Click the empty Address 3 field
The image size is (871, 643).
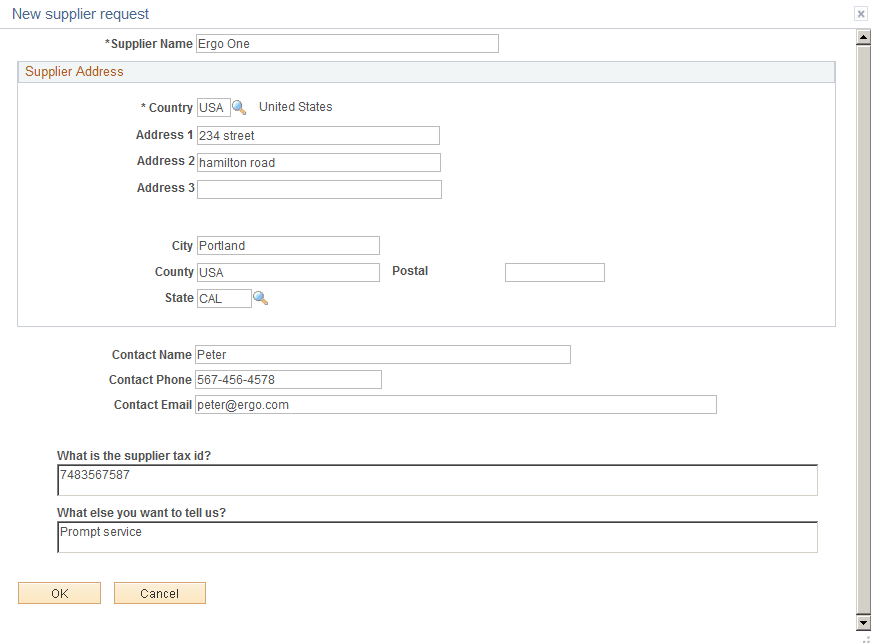(319, 189)
